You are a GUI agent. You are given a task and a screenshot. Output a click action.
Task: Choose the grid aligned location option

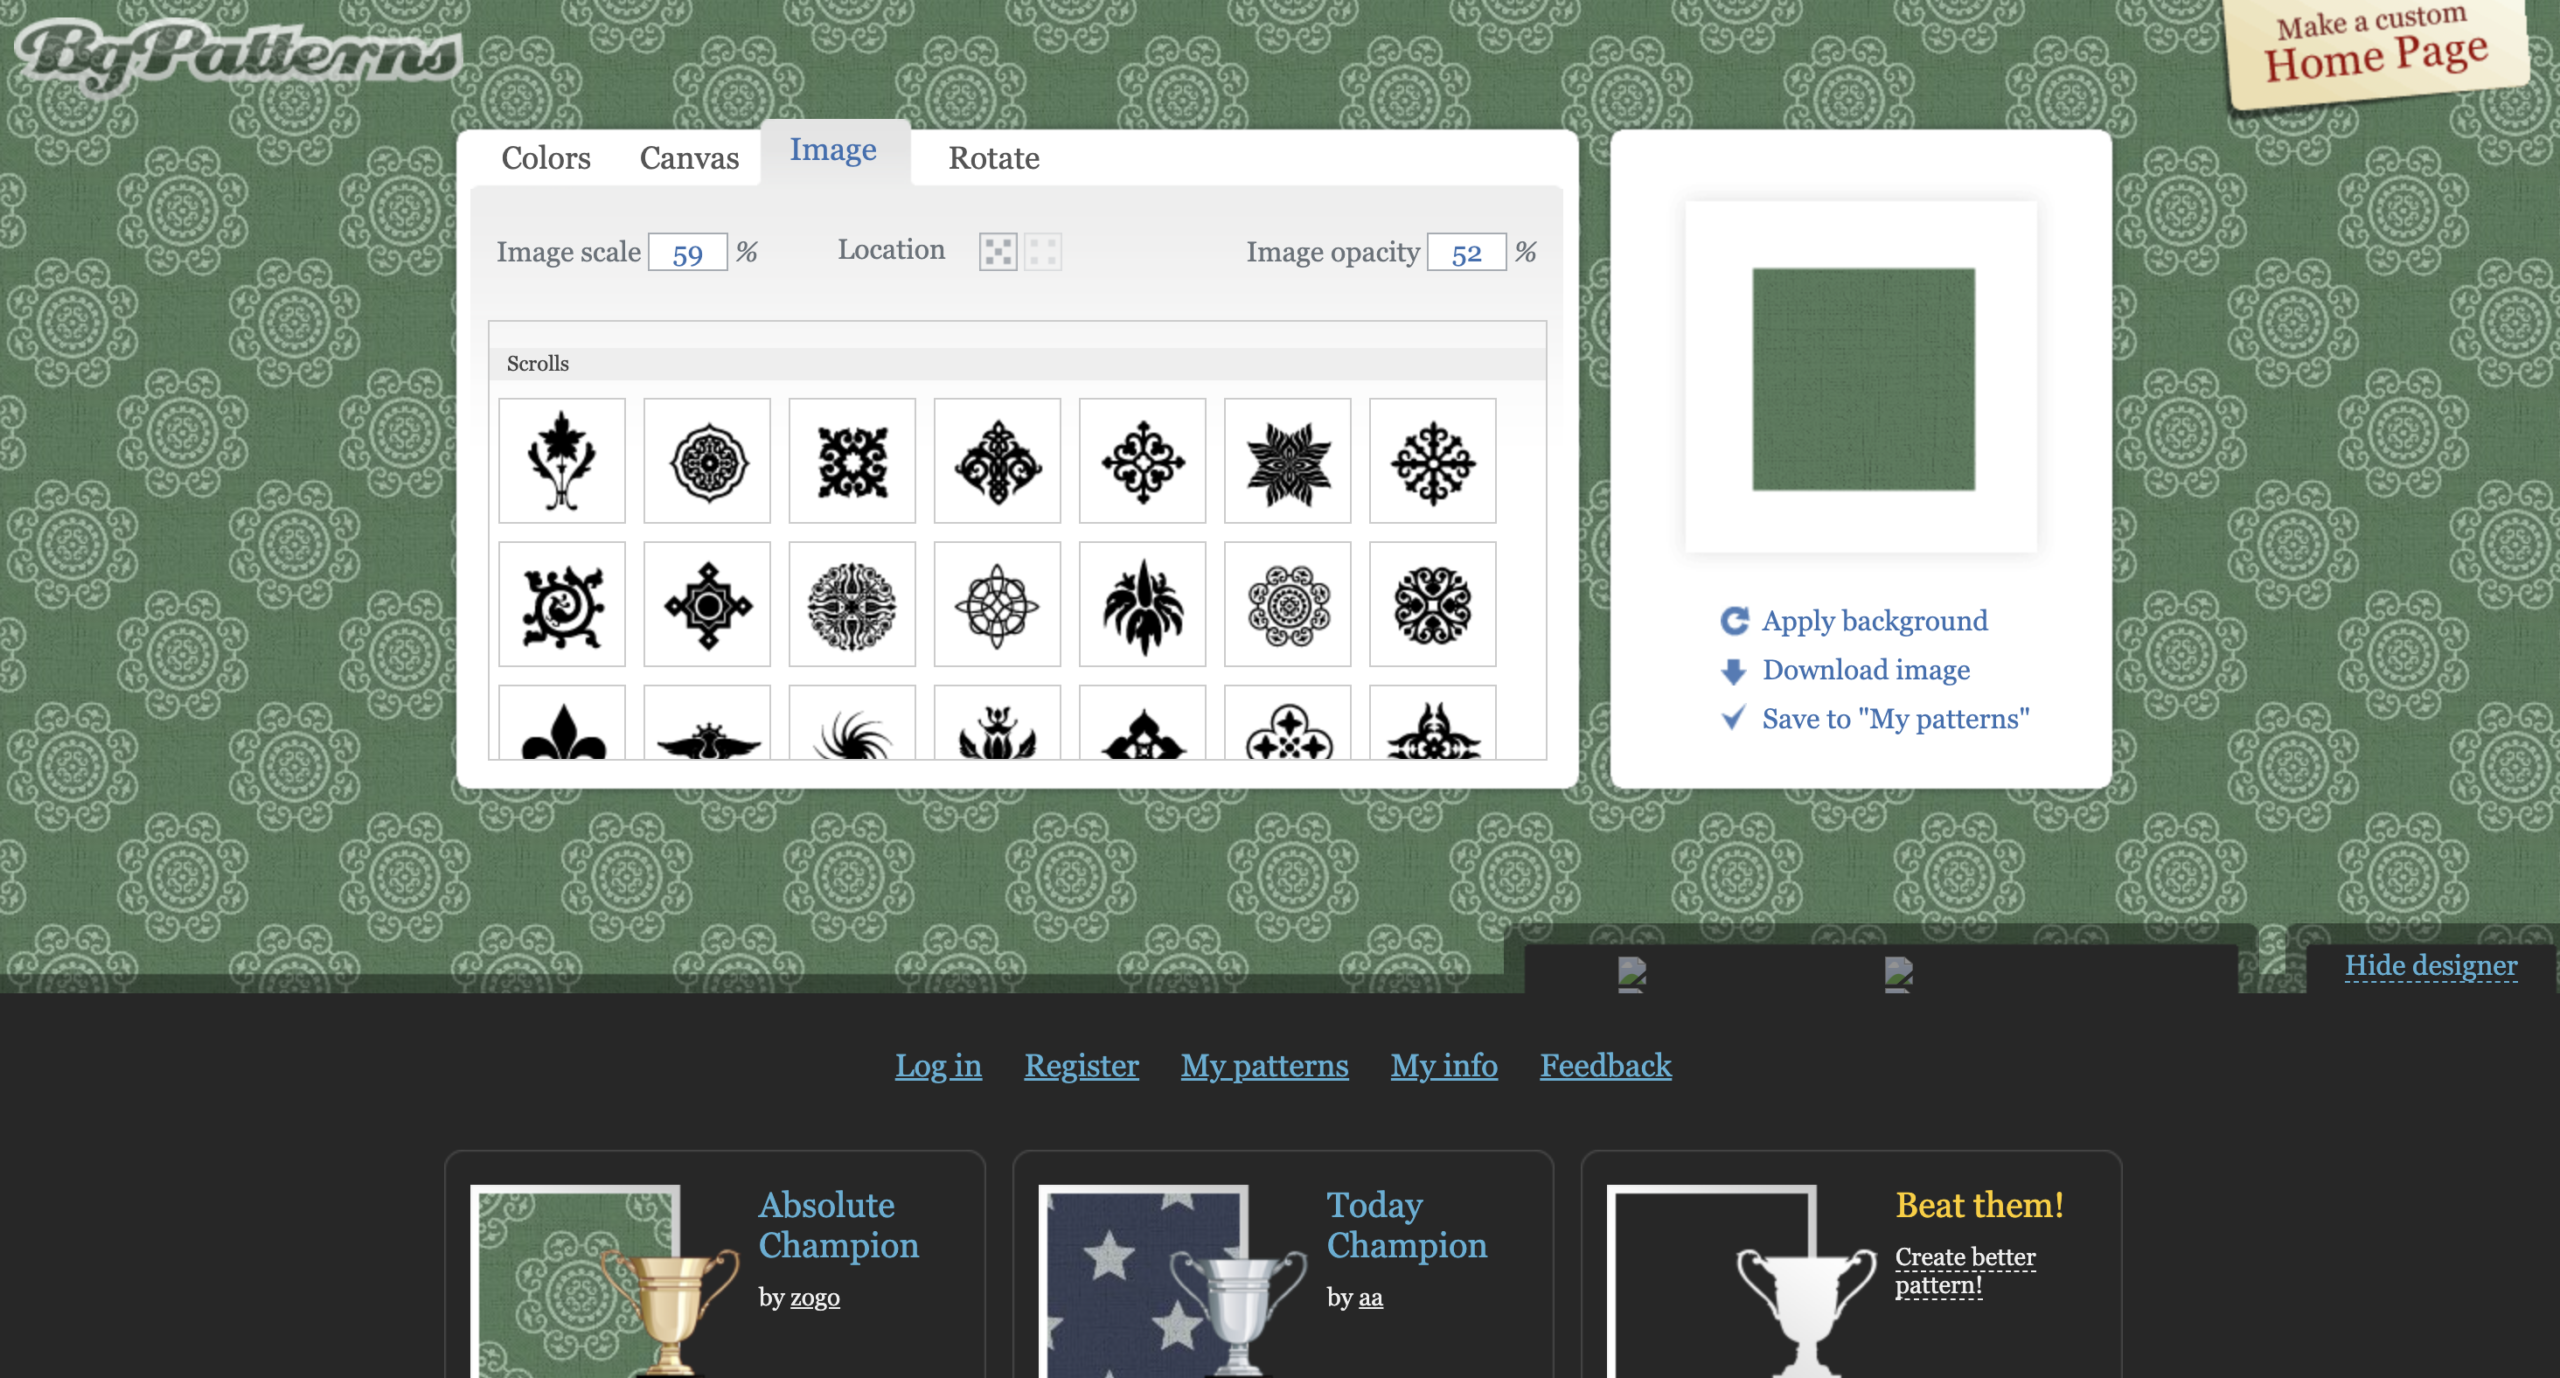pos(1042,252)
